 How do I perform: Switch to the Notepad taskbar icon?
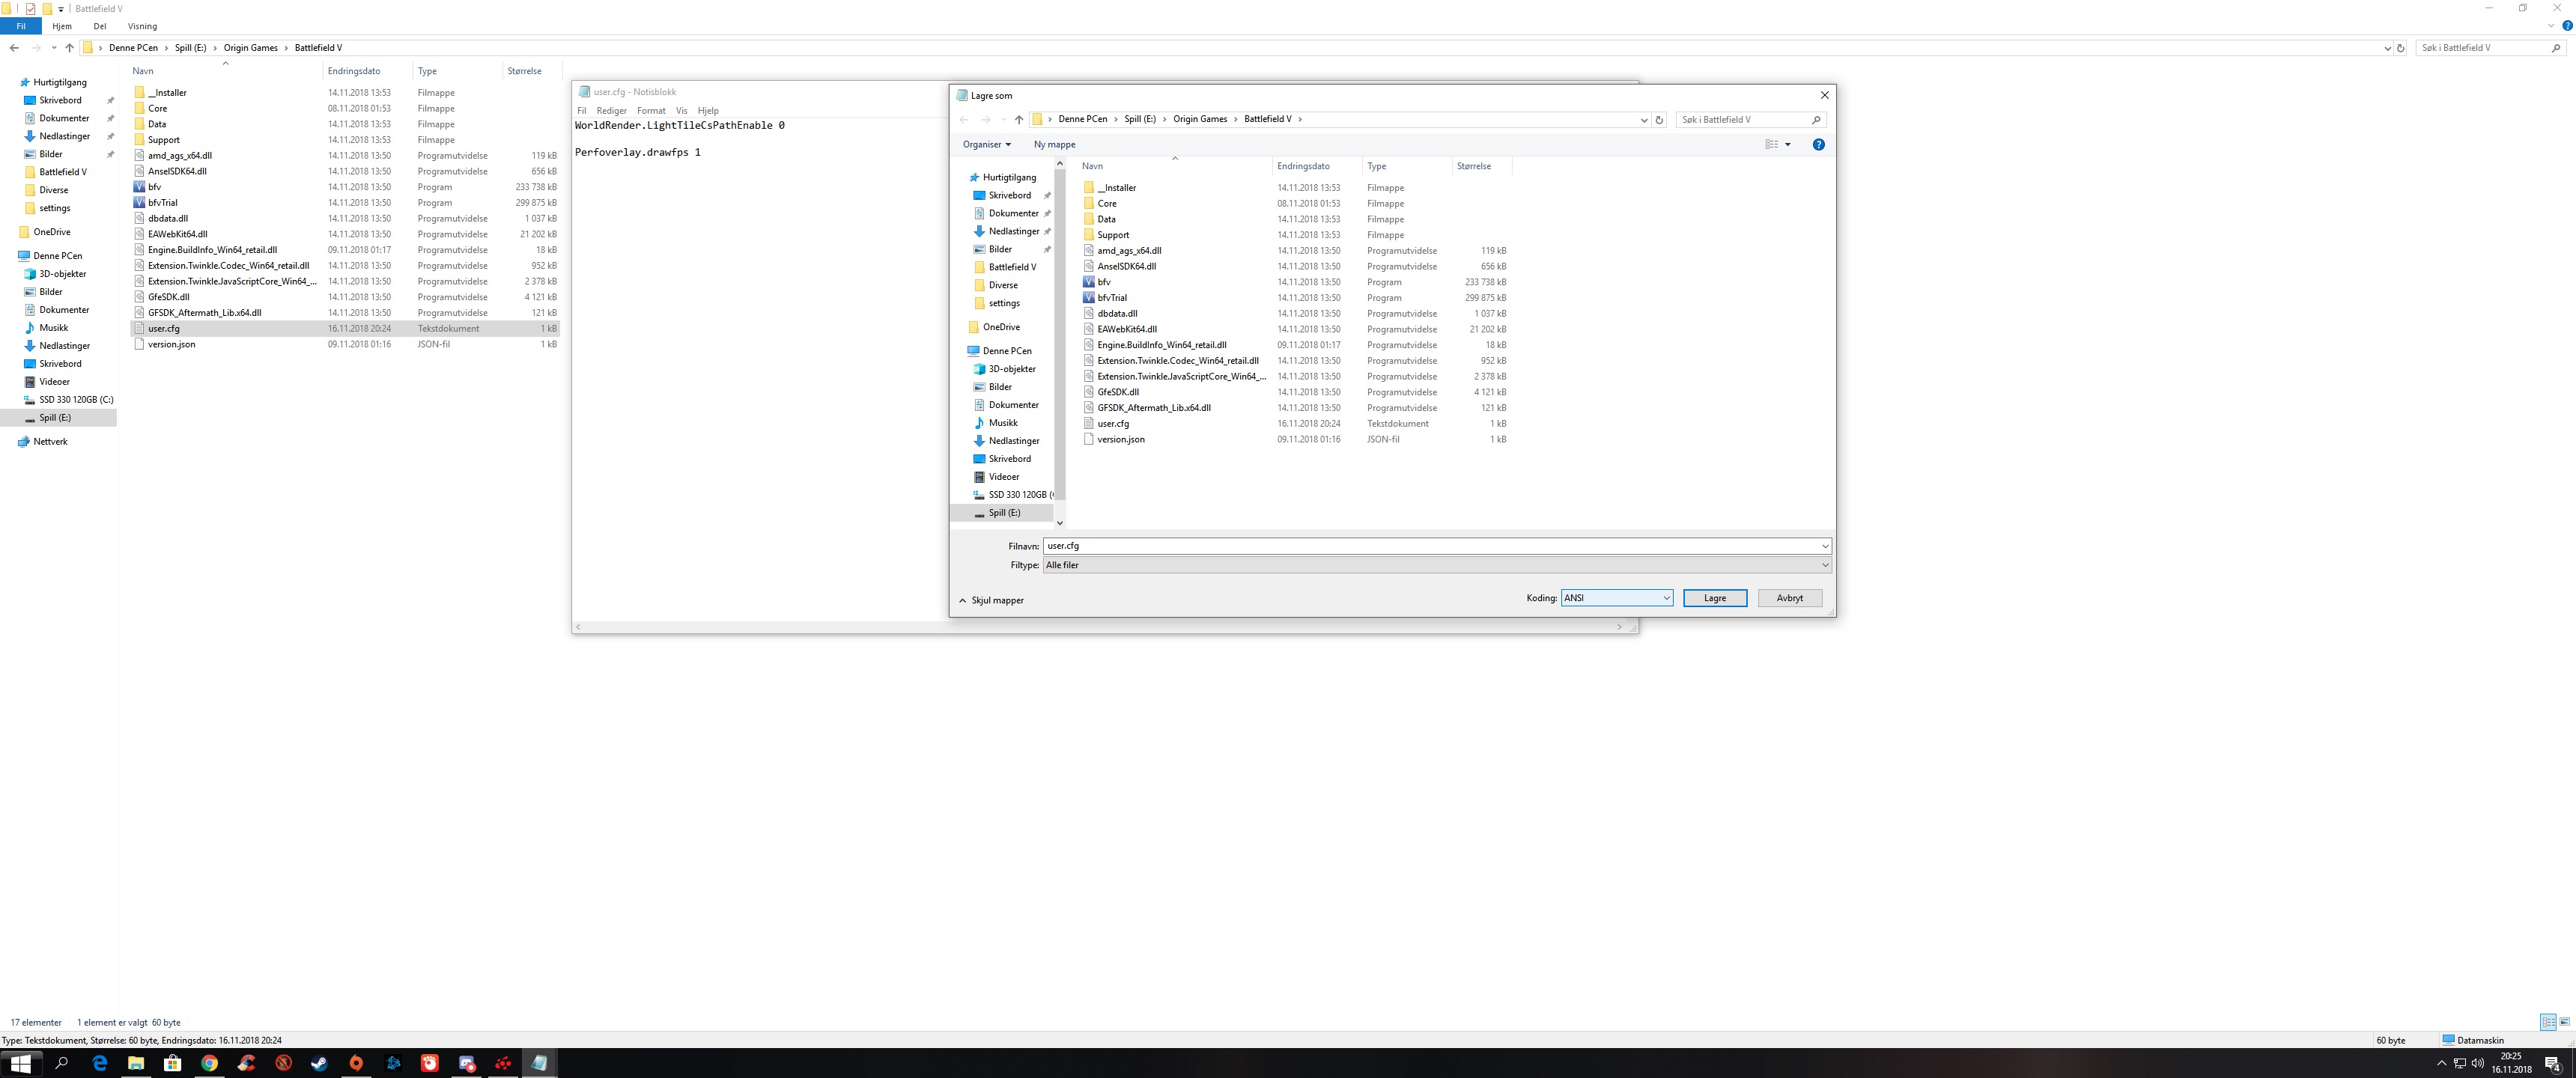click(539, 1063)
